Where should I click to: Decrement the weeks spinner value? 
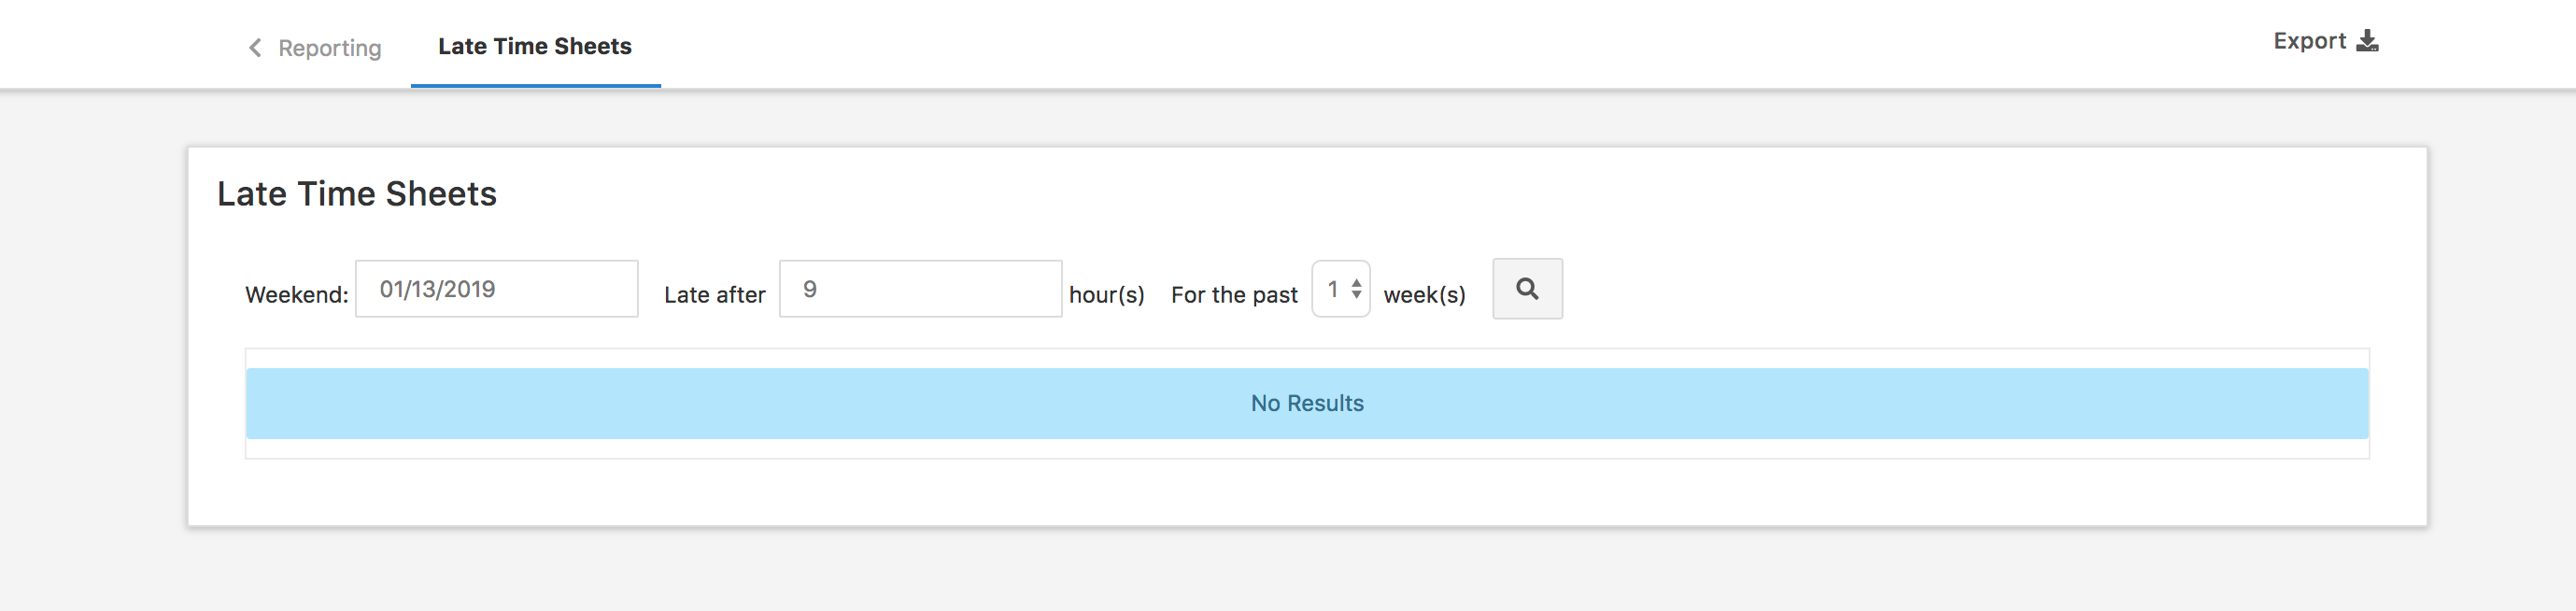pos(1356,296)
